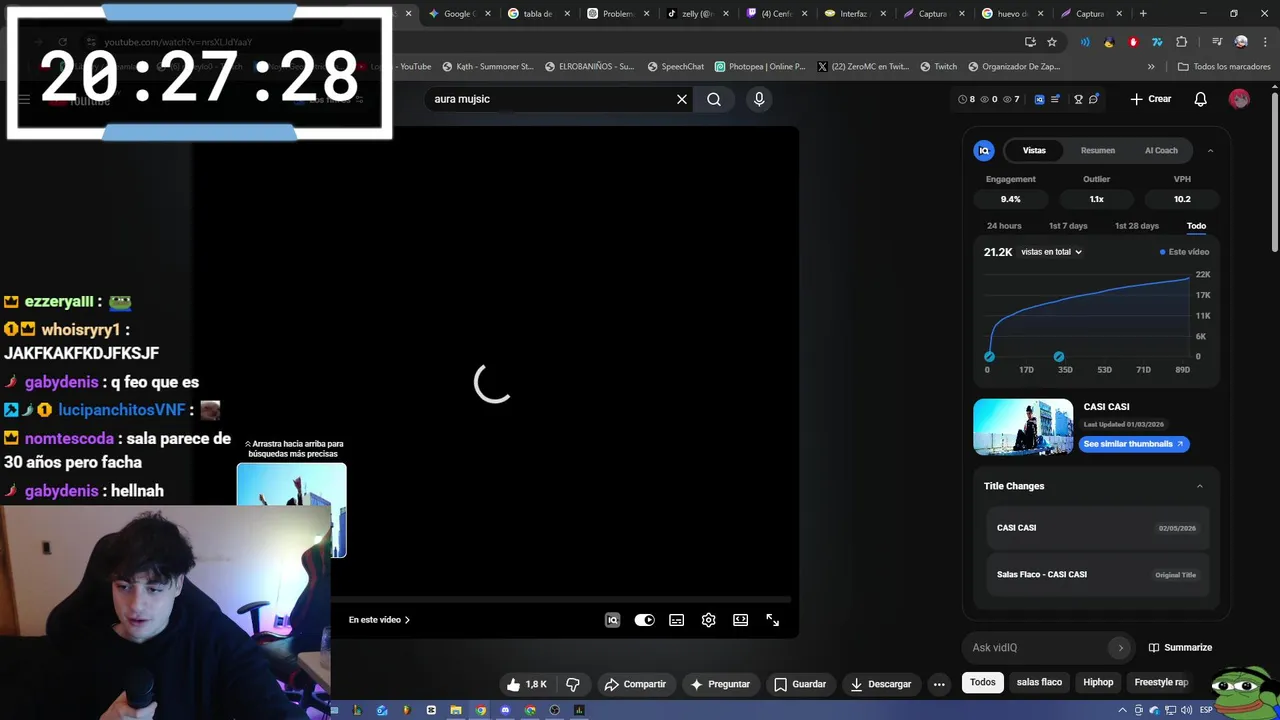Click the install app icon in address bar

pyautogui.click(x=1030, y=42)
